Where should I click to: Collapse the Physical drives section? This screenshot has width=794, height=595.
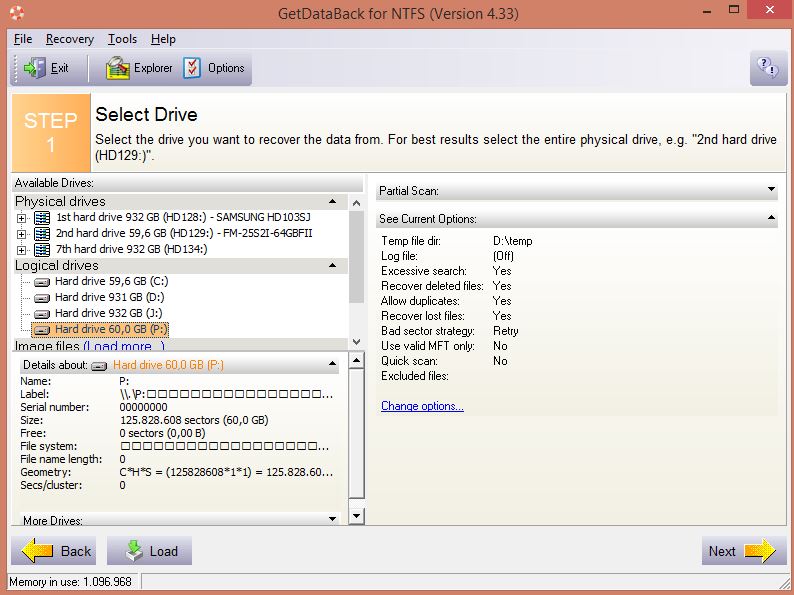tap(332, 202)
